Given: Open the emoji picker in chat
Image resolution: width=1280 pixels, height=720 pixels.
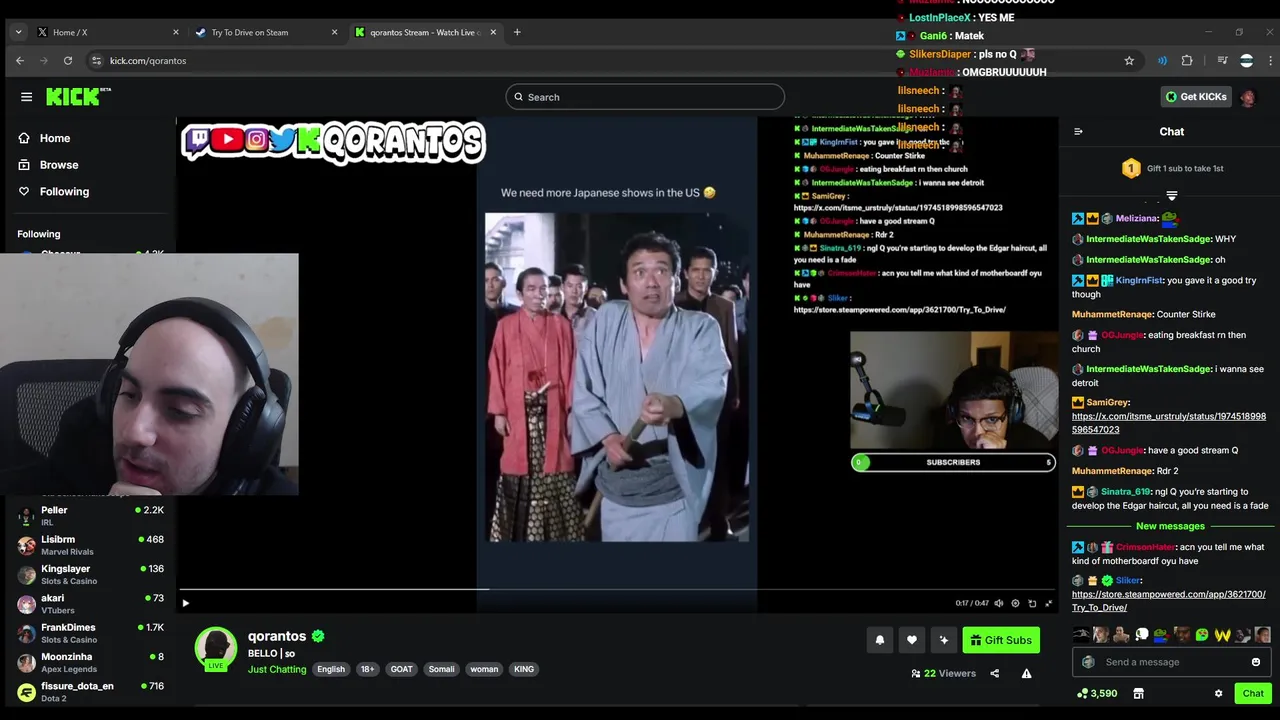Looking at the screenshot, I should click(x=1256, y=662).
